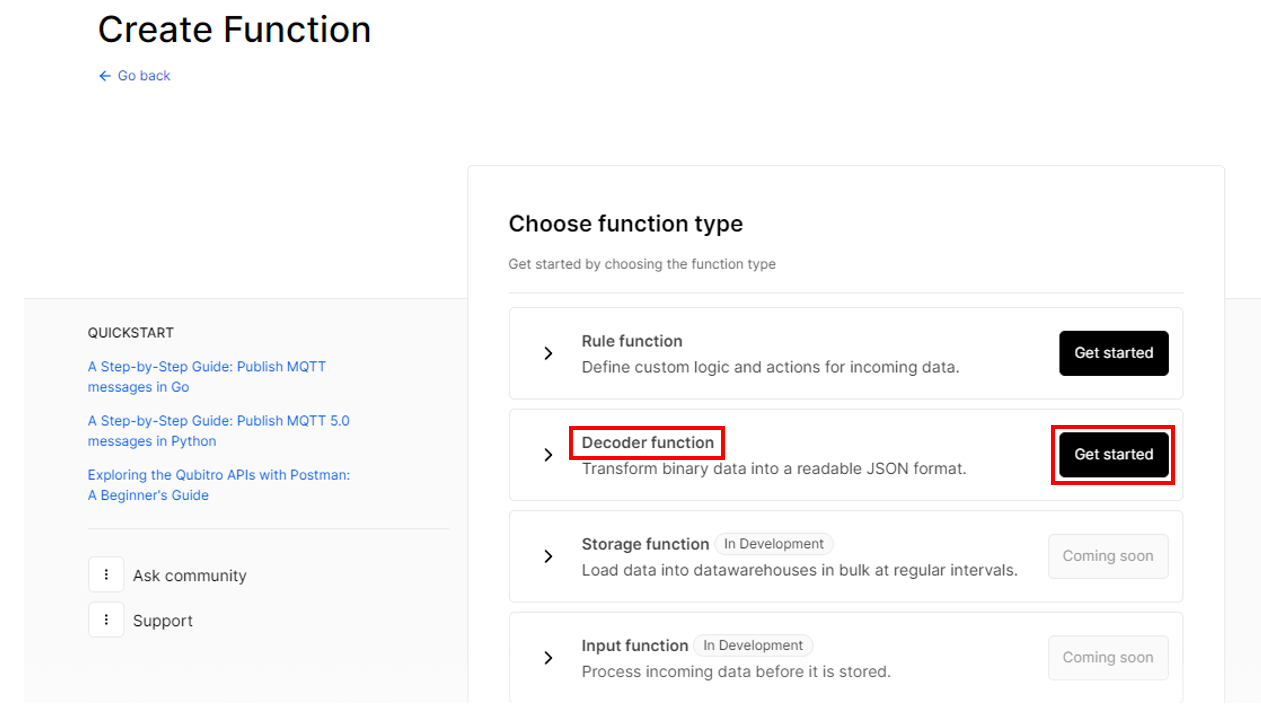Expand the Input function chevron
Image resolution: width=1261 pixels, height=715 pixels.
point(548,658)
